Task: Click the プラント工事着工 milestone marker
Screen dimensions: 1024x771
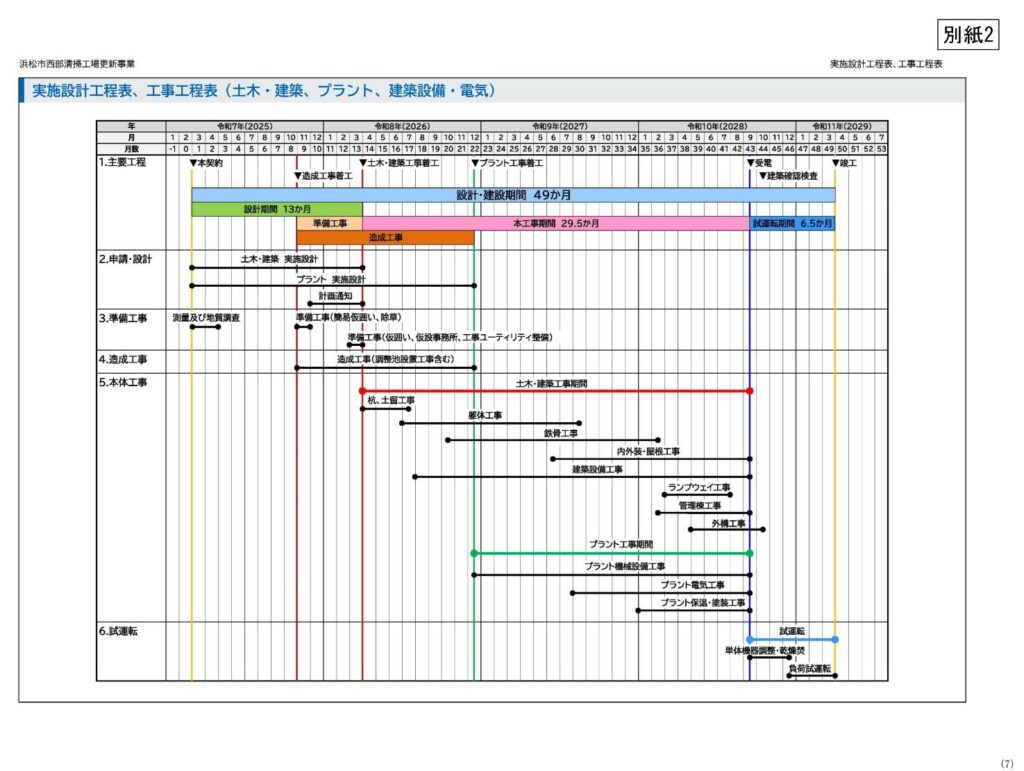Action: pyautogui.click(x=507, y=162)
